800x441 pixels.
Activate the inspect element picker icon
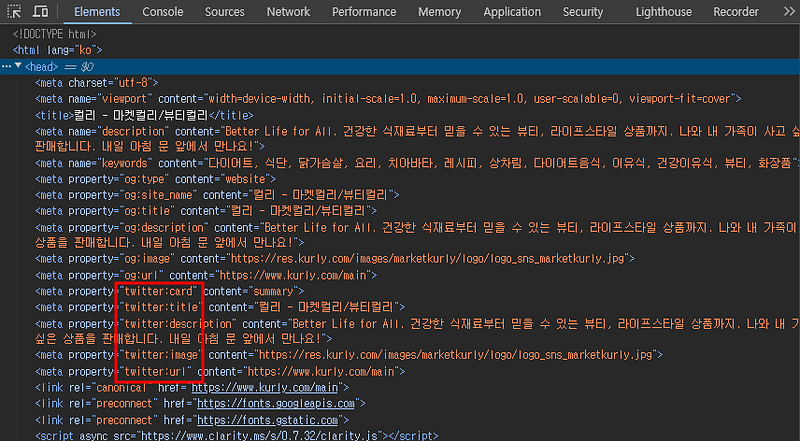coord(14,11)
